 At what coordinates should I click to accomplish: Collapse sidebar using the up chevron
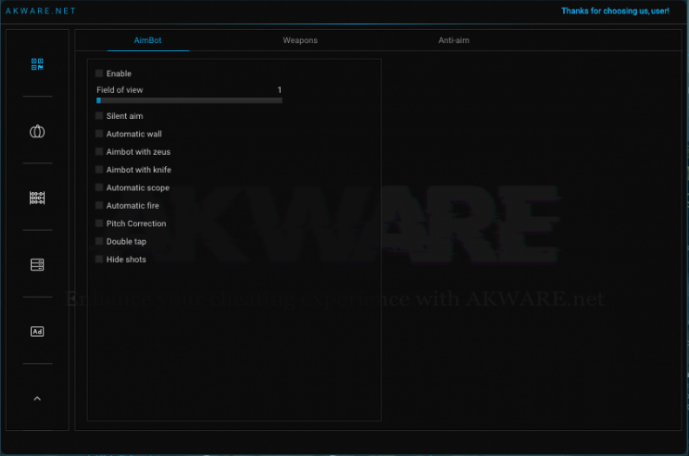coord(37,398)
